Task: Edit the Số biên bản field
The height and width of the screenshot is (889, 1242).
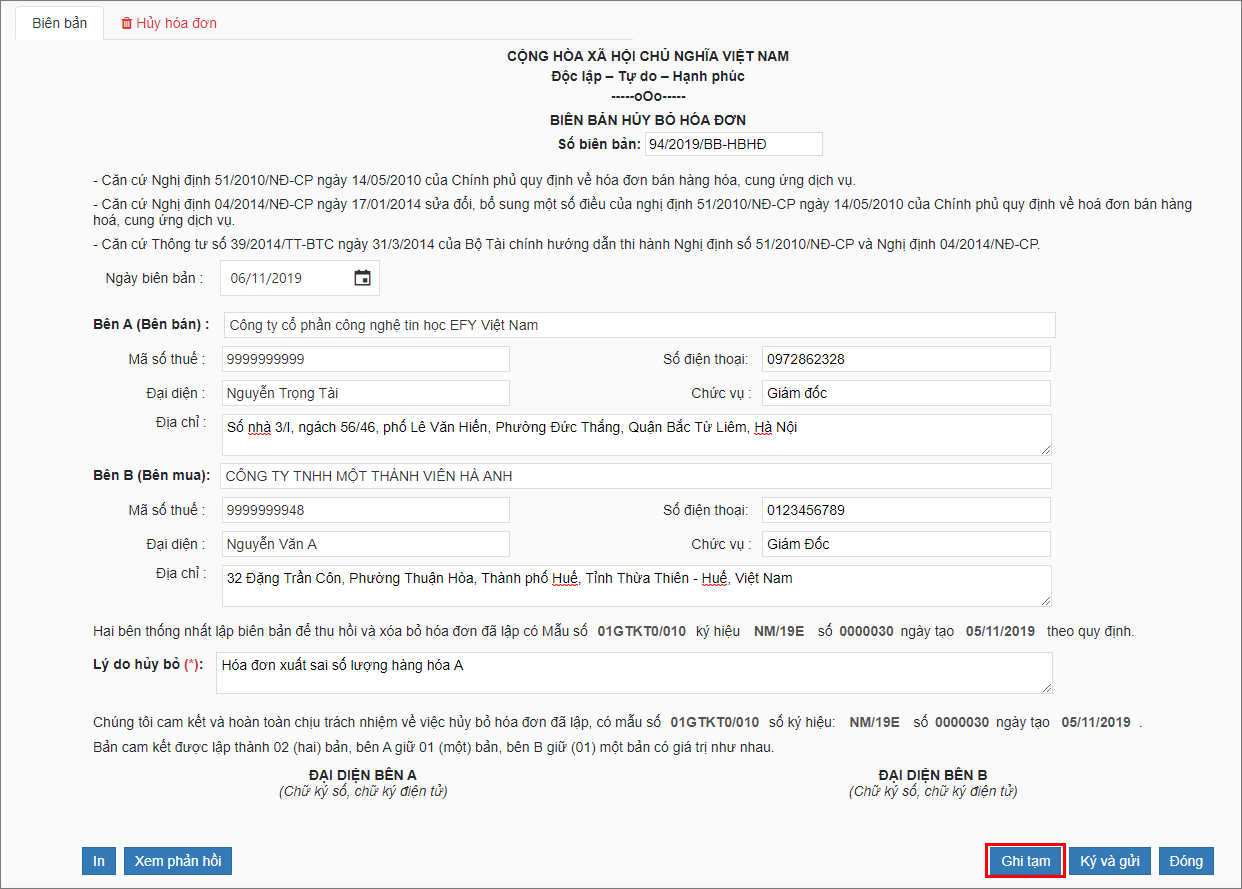Action: coord(734,144)
